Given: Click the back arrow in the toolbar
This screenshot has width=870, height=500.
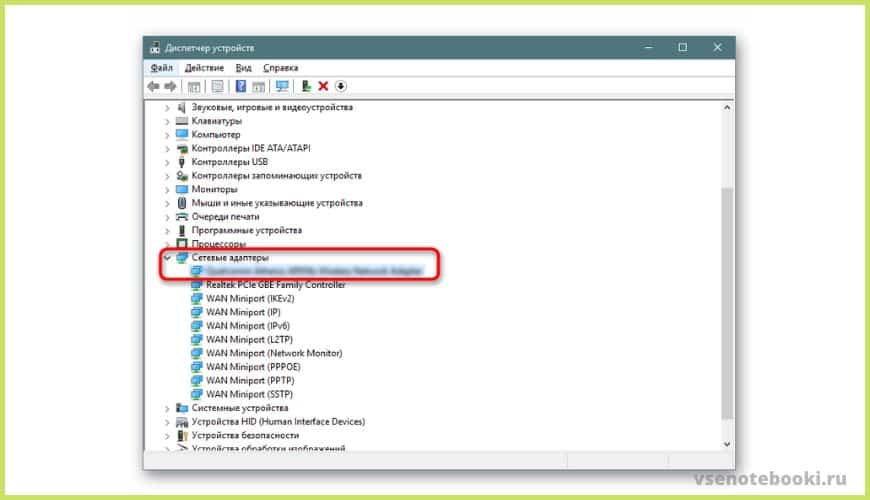Looking at the screenshot, I should [x=154, y=86].
